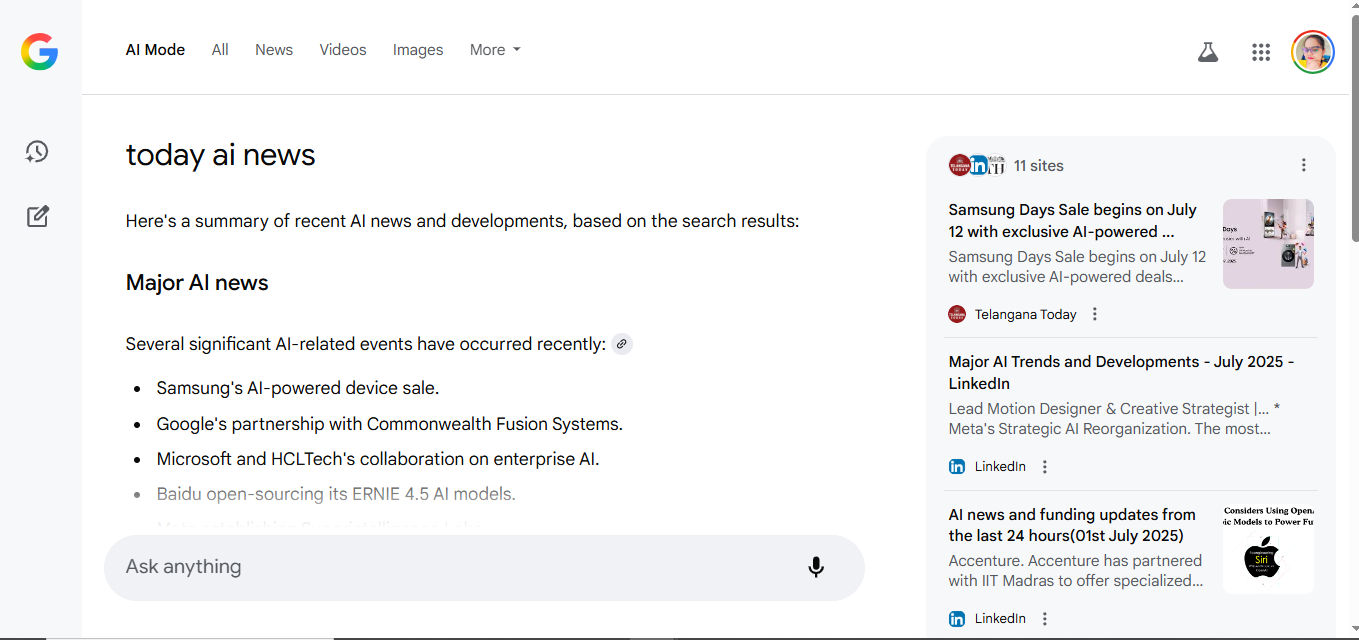
Task: Click the Google and Commonwealth Fusion Systems bullet
Action: click(390, 424)
